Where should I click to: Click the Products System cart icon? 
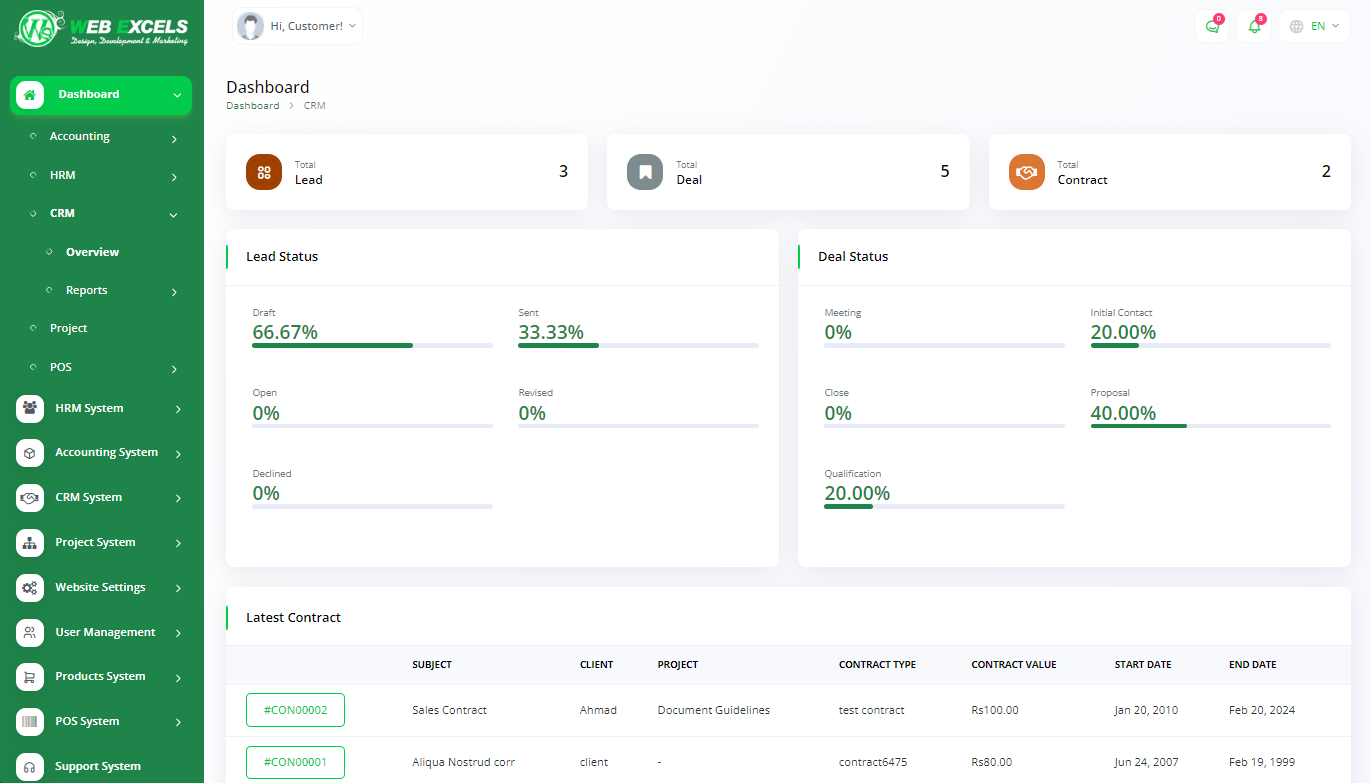click(x=30, y=677)
